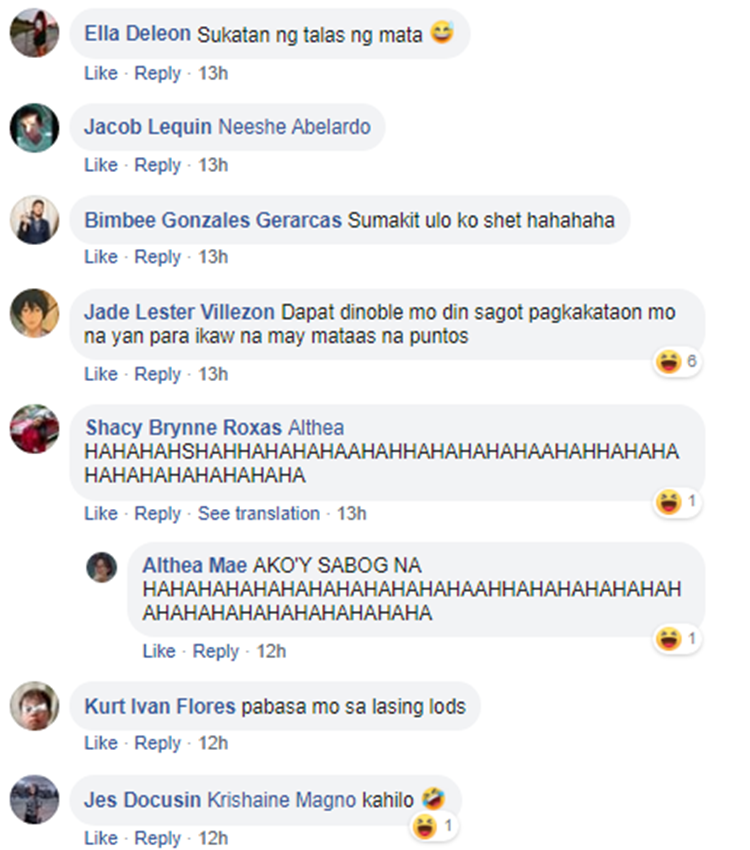Screen dimensions: 750x850
Task: Like Bimbee Gonzales Gerarcas's comment
Action: 101,256
